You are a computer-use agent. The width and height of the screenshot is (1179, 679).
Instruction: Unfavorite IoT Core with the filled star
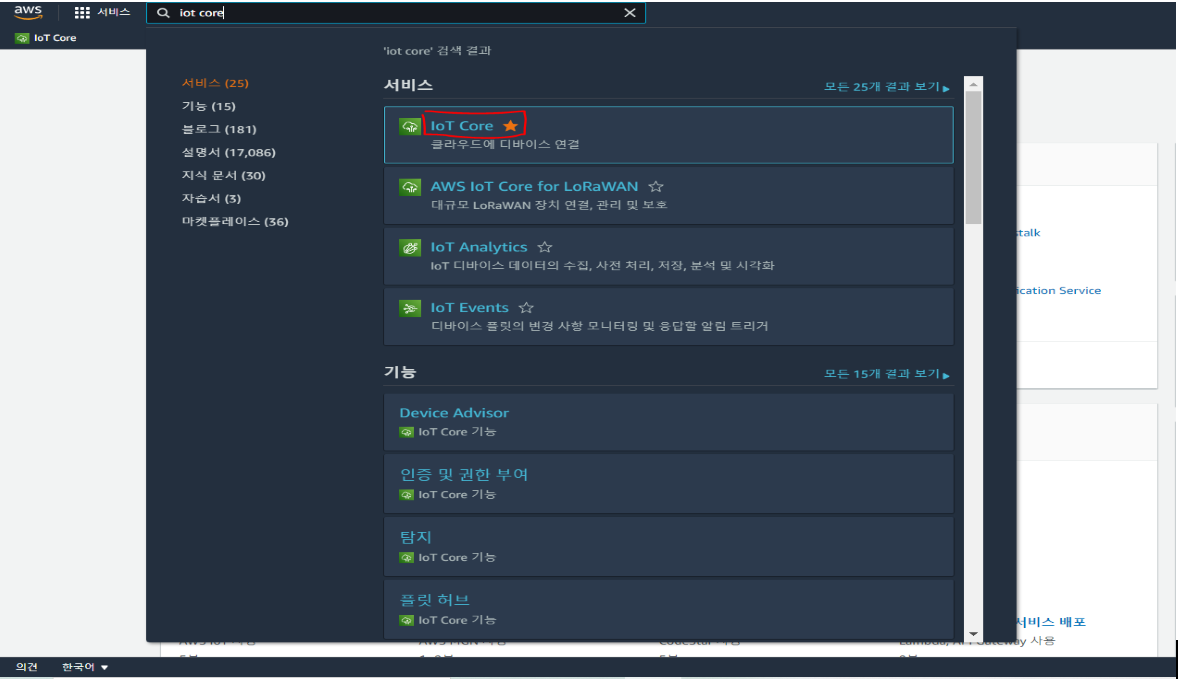(511, 126)
